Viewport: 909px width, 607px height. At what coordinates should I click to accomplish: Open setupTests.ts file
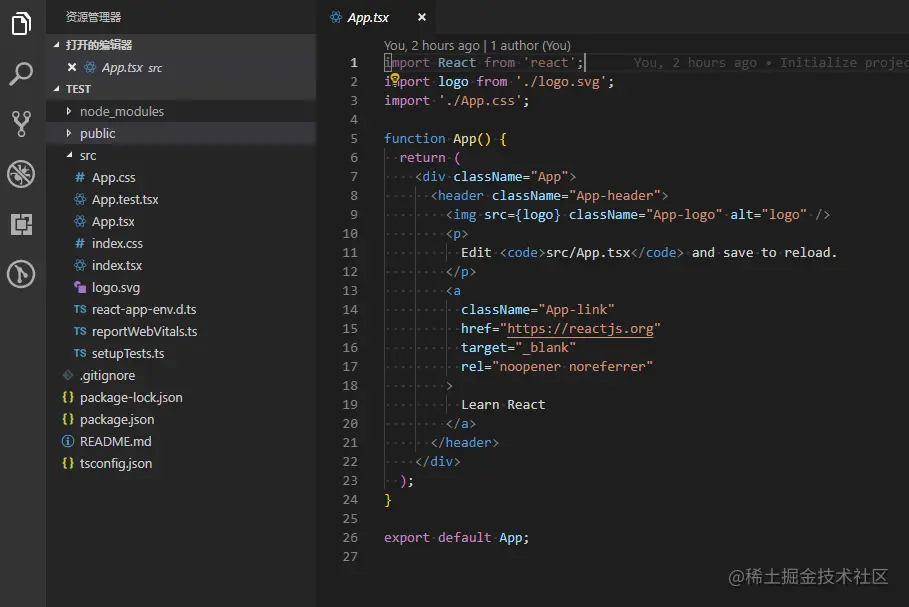(x=181, y=354)
